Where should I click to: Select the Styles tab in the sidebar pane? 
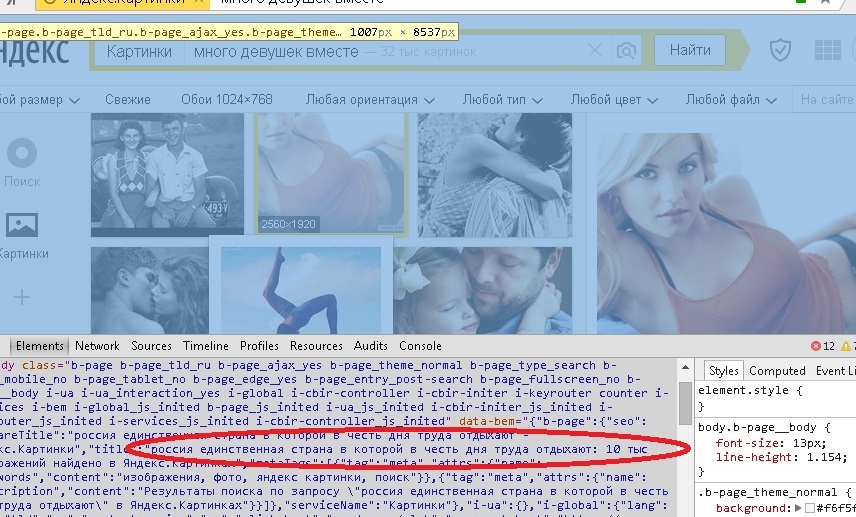point(723,371)
